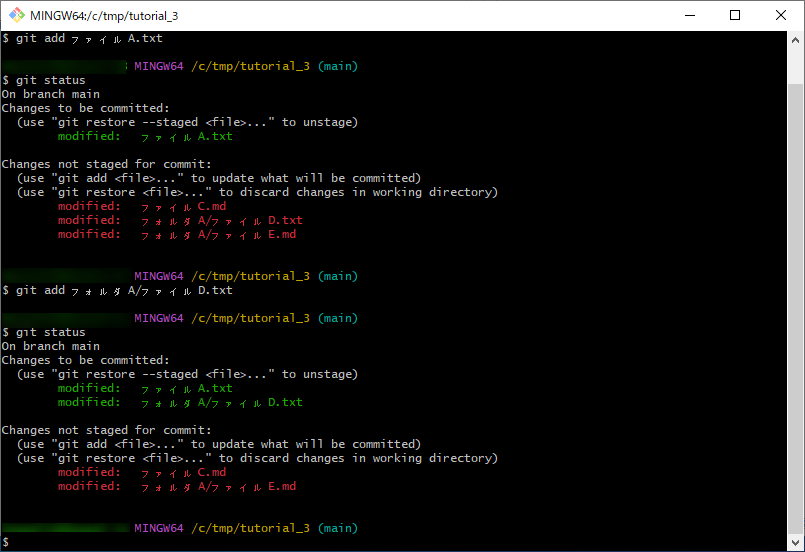Maximize the MINGW64 terminal window
The height and width of the screenshot is (552, 805).
735,15
